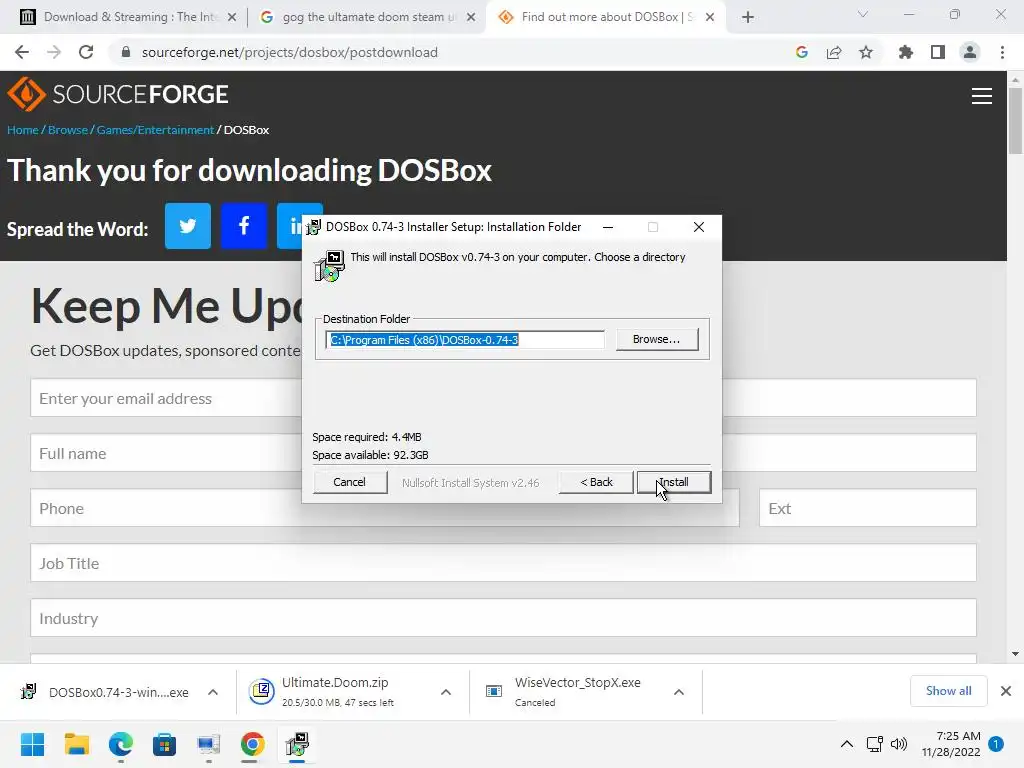Click the Back button in installer dialog

596,482
